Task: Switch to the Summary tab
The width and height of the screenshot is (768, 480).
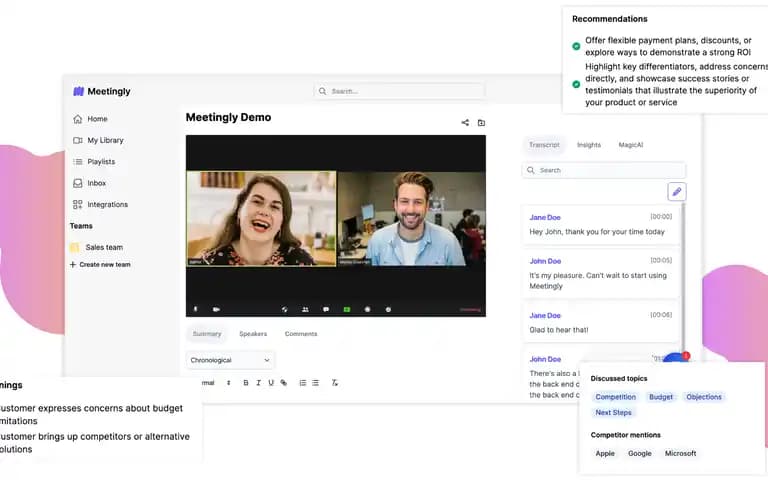Action: coord(207,334)
